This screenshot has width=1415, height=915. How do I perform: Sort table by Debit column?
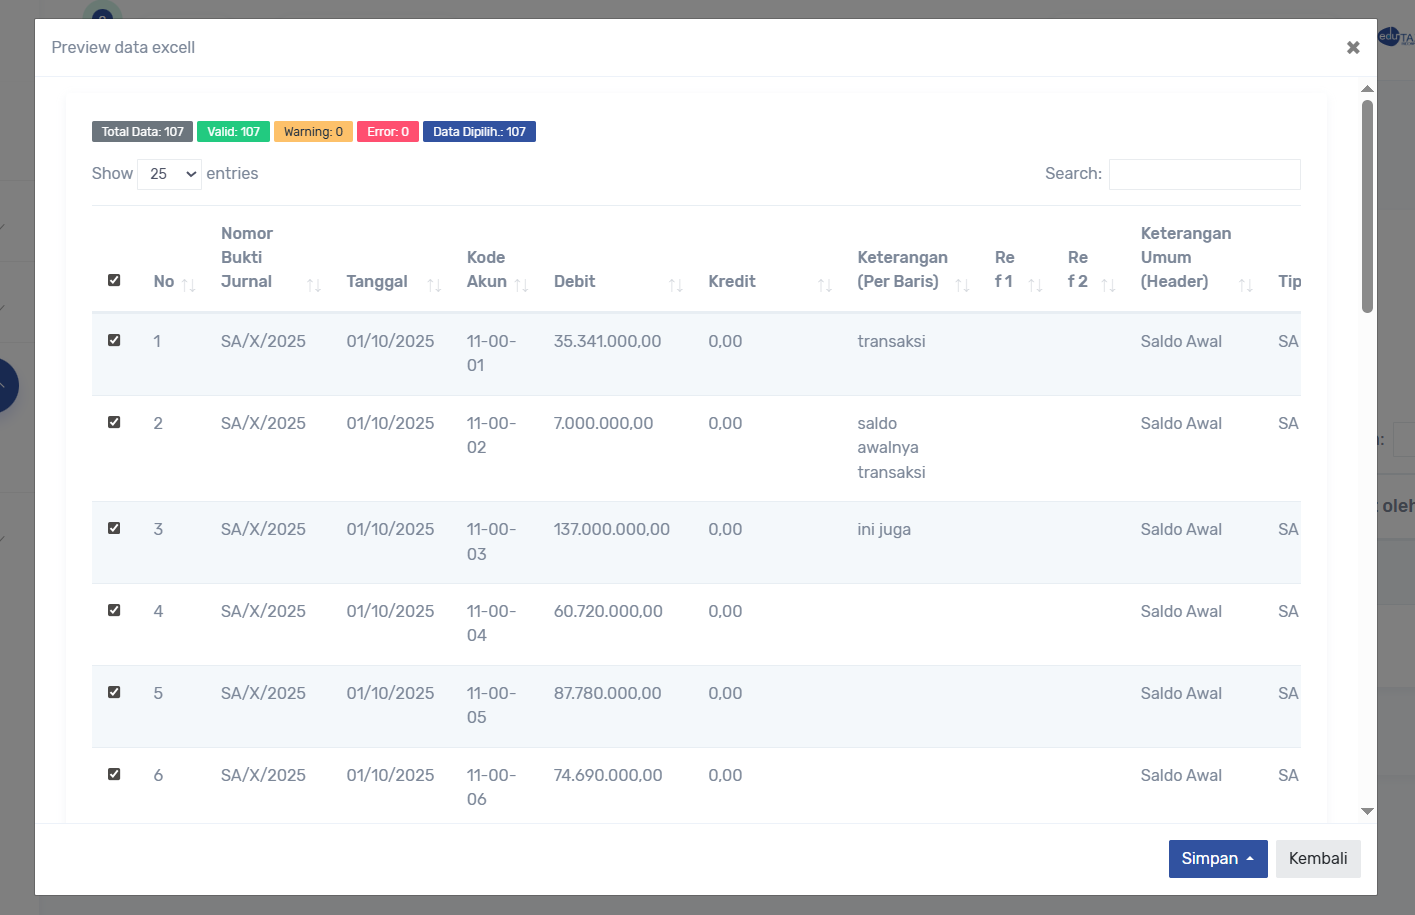coord(617,282)
